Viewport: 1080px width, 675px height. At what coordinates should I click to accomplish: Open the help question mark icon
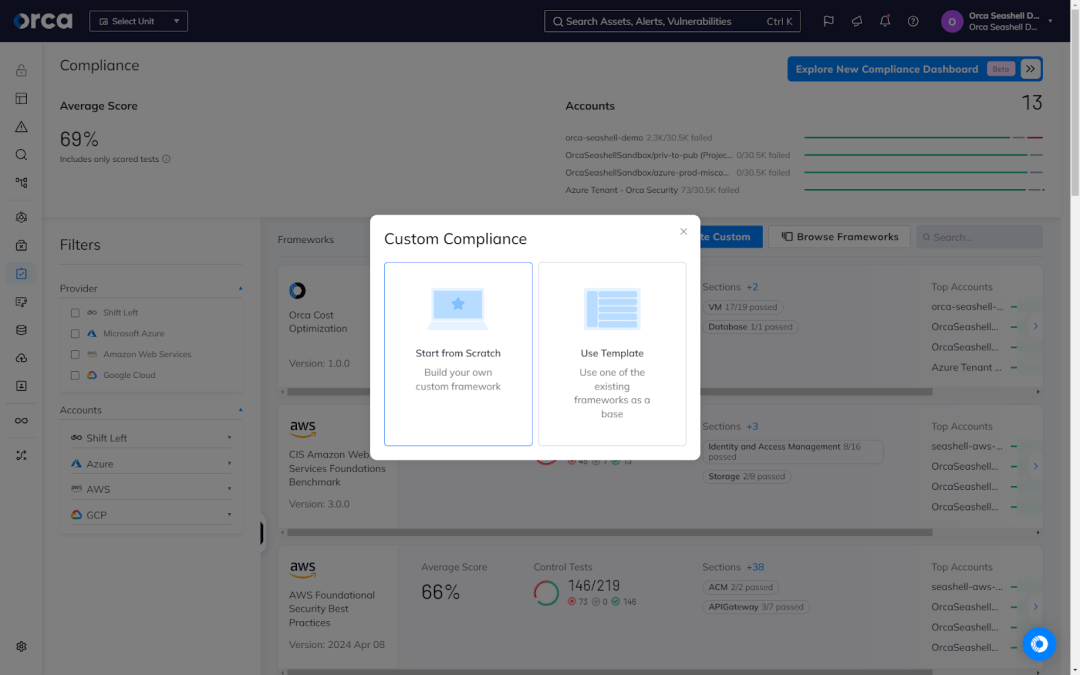click(913, 21)
